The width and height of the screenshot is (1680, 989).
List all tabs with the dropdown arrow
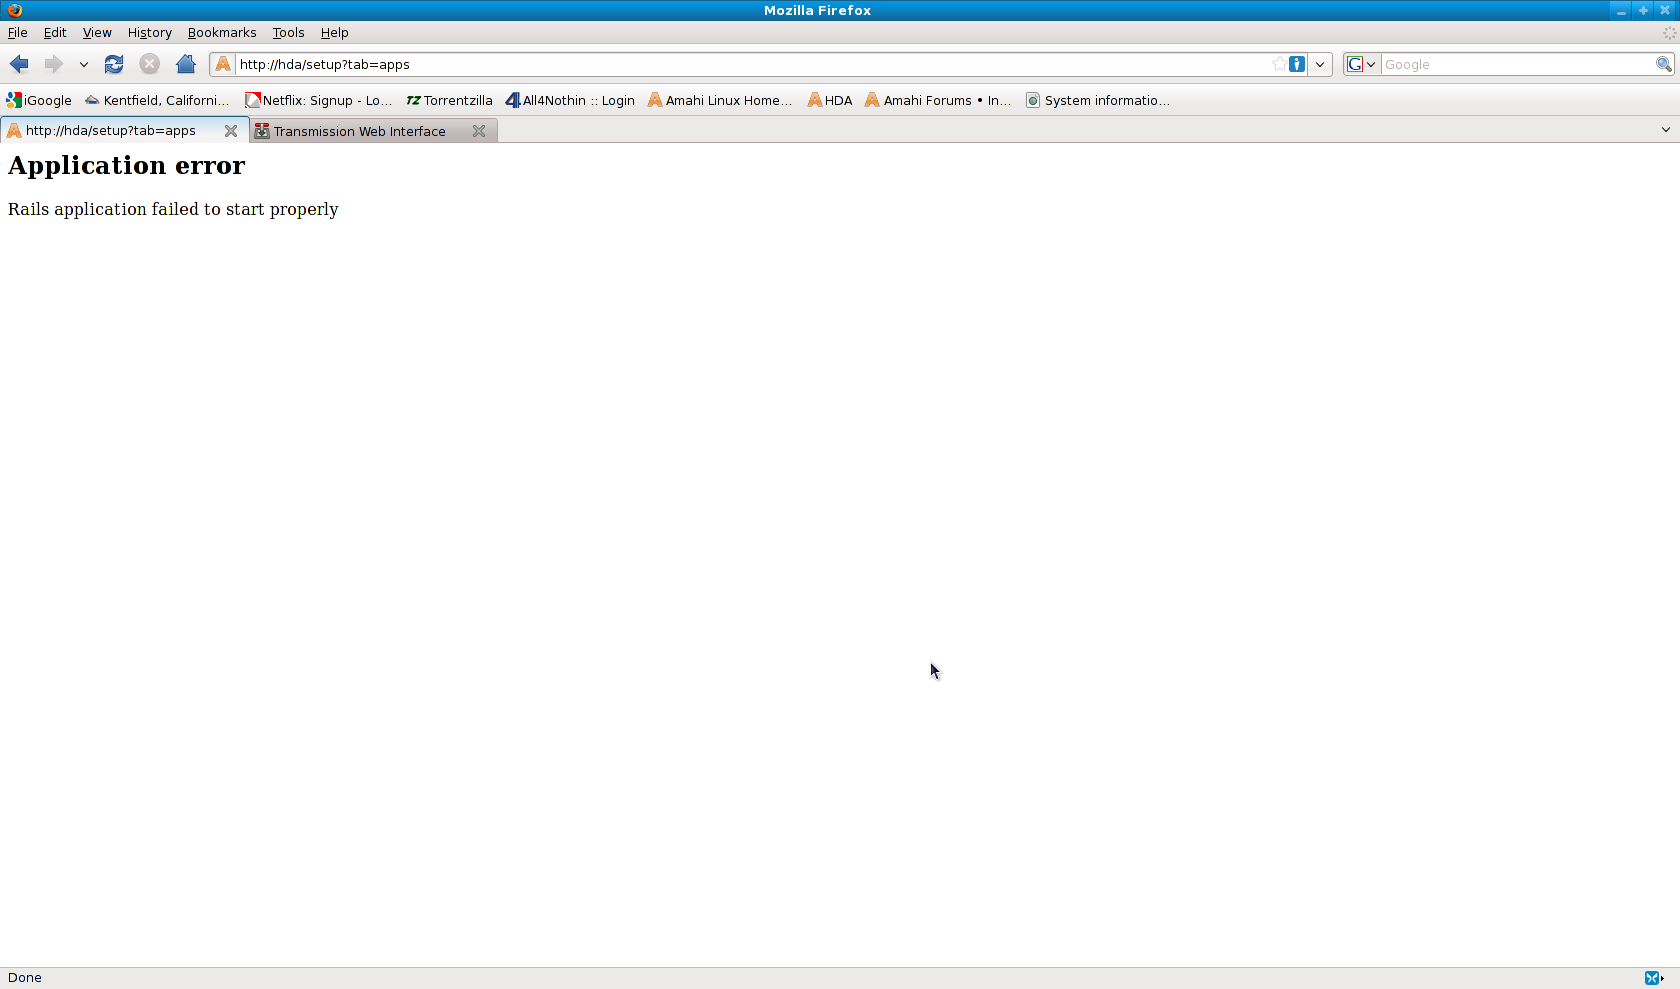click(x=1666, y=129)
